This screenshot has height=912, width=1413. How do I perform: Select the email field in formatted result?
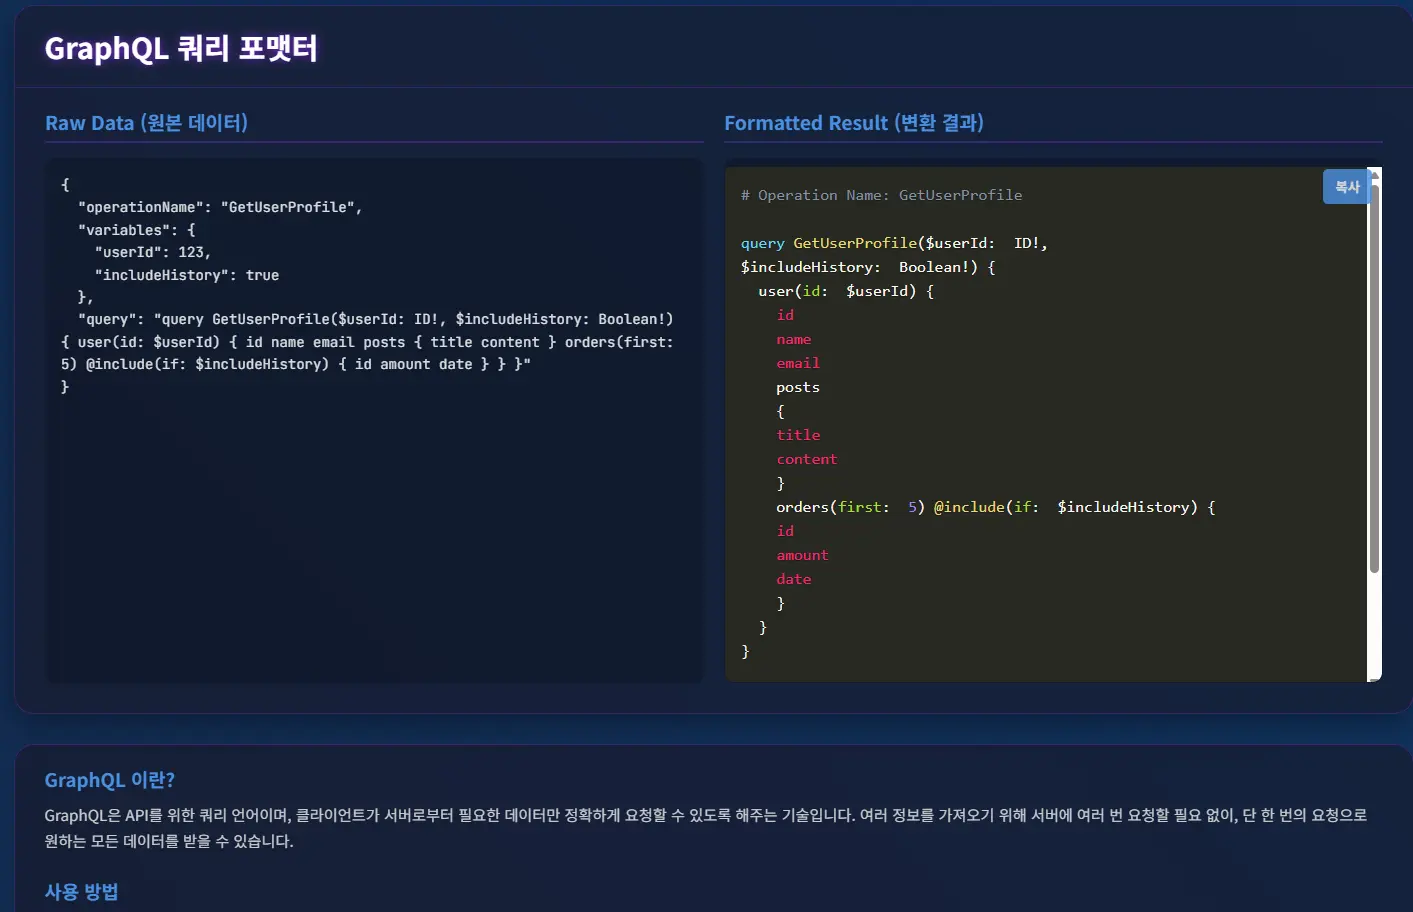click(x=797, y=362)
